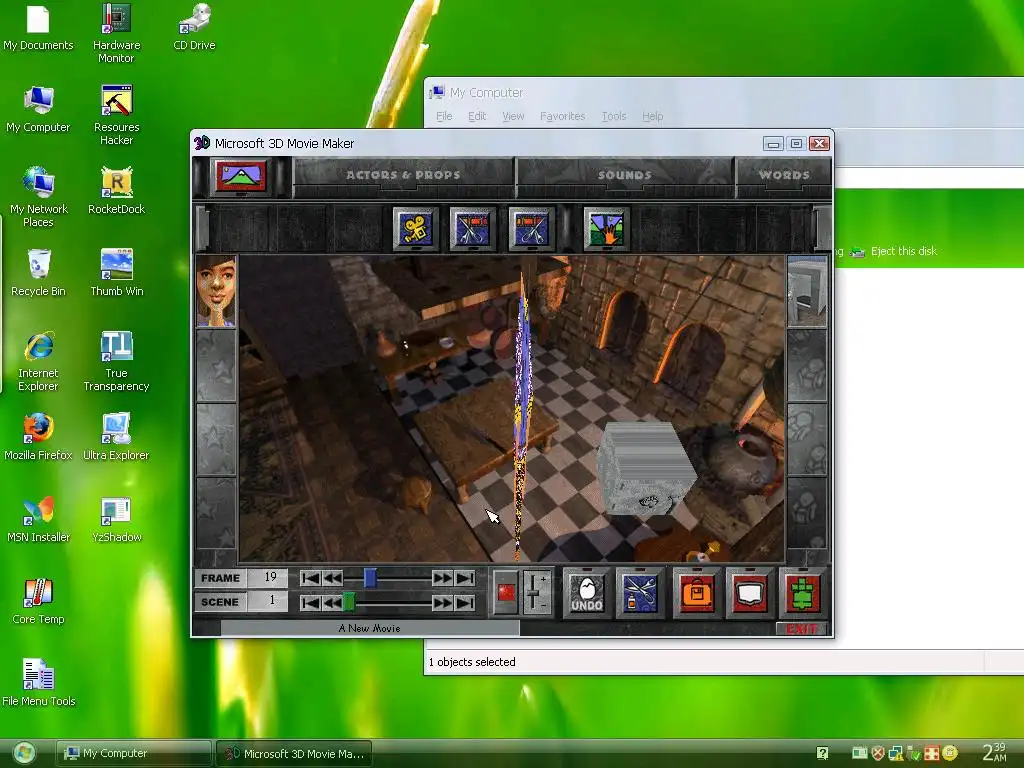This screenshot has height=768, width=1024.
Task: Open View menu in My Computer window
Action: 513,116
